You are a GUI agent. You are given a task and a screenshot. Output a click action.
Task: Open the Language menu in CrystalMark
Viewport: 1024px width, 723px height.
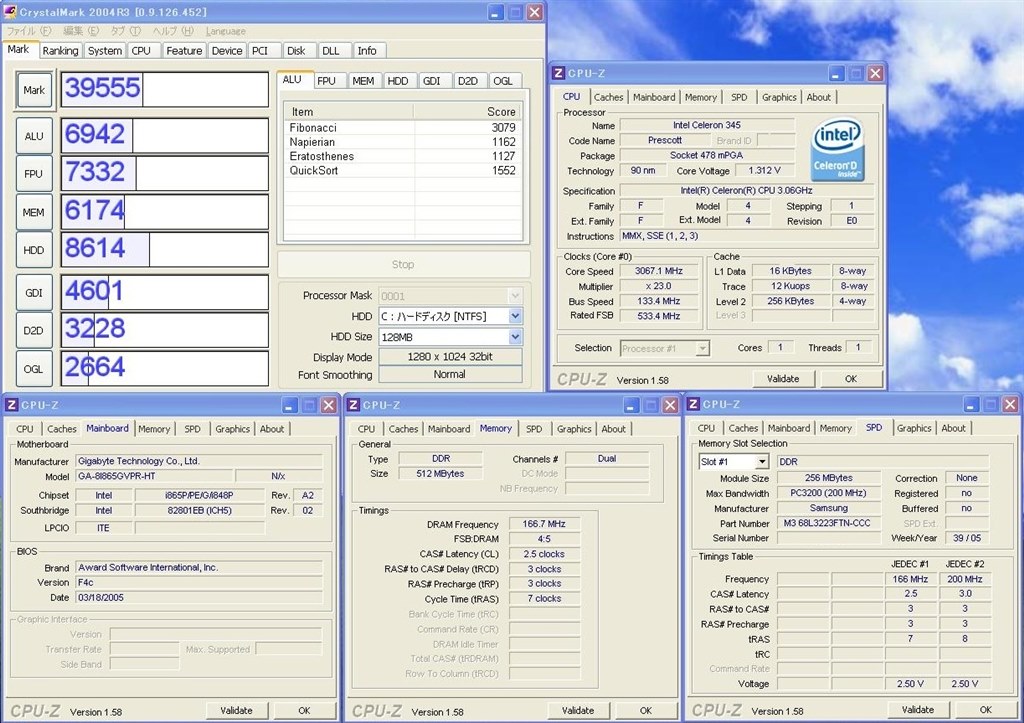(226, 31)
